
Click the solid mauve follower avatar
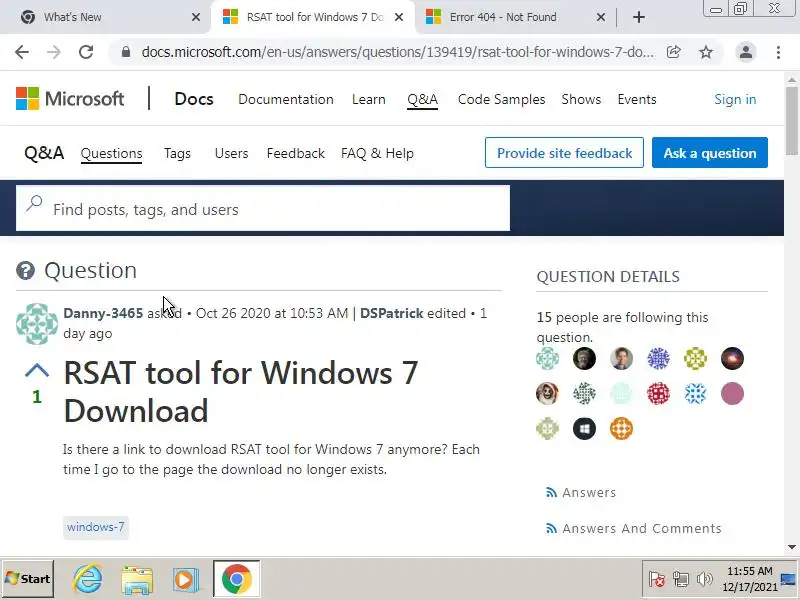pos(732,393)
